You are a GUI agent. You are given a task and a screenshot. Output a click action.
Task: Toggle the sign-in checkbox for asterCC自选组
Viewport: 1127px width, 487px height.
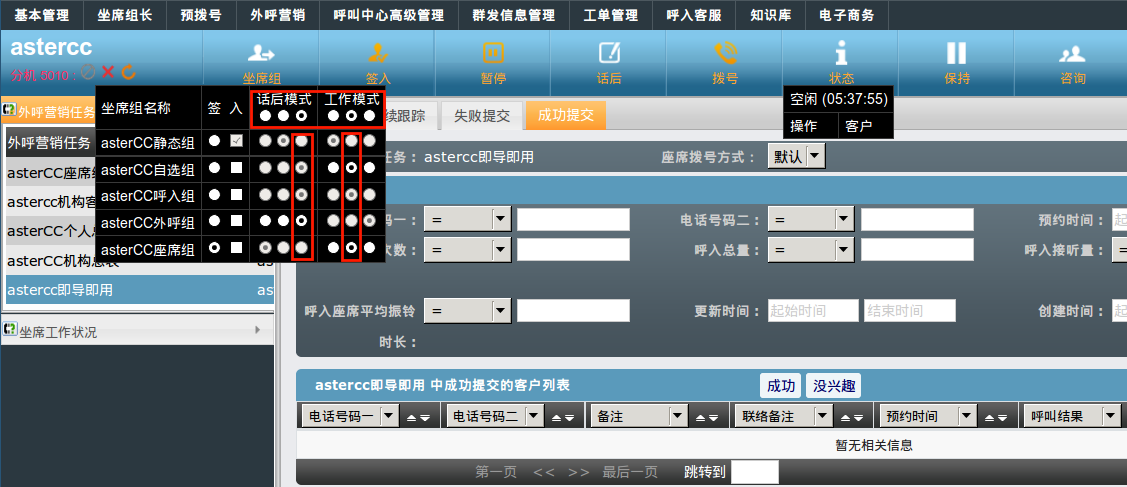coord(236,168)
